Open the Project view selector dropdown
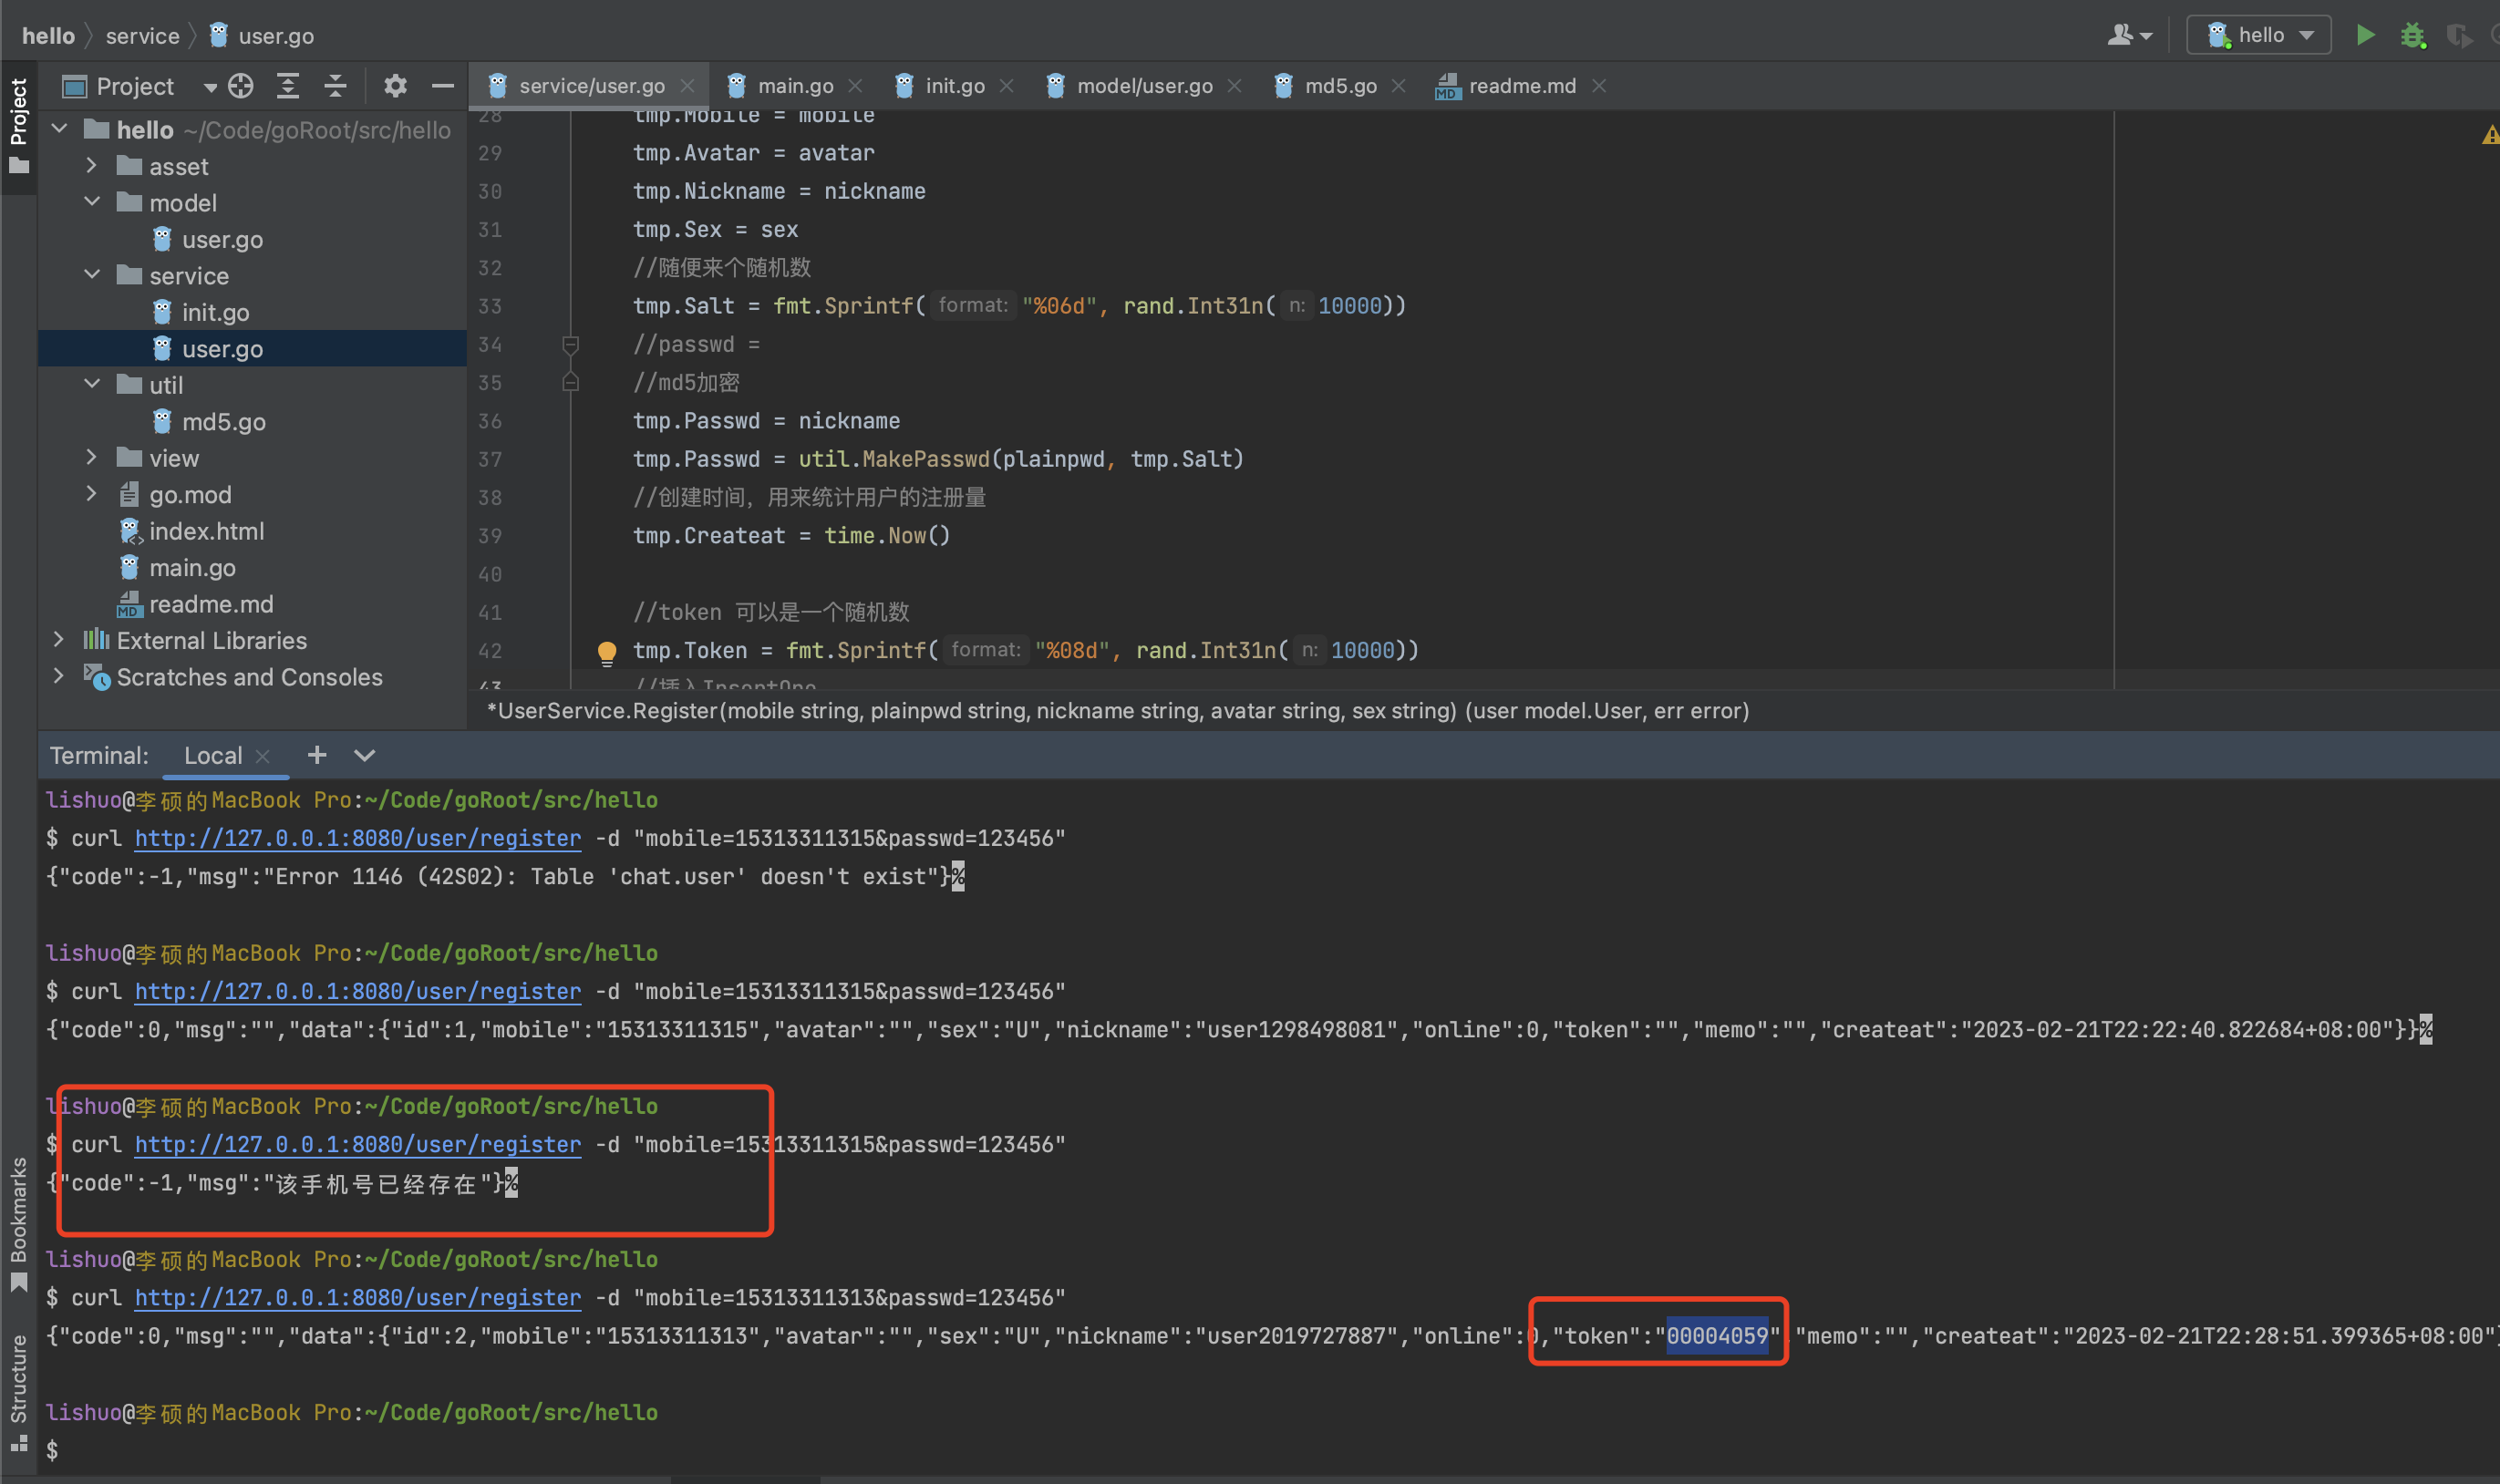The width and height of the screenshot is (2500, 1484). (209, 87)
